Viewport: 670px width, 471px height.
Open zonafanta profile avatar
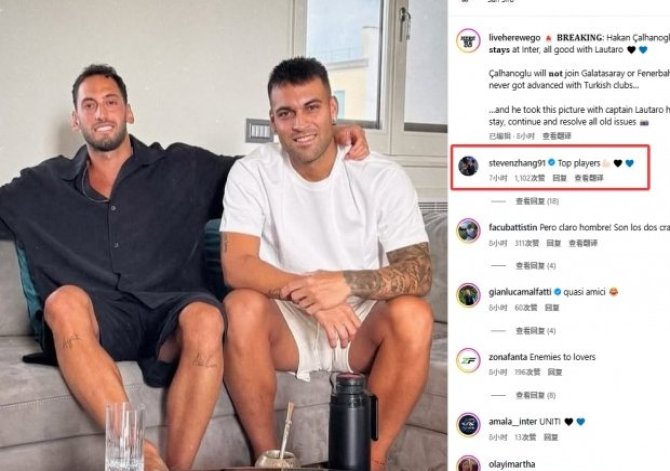point(468,360)
